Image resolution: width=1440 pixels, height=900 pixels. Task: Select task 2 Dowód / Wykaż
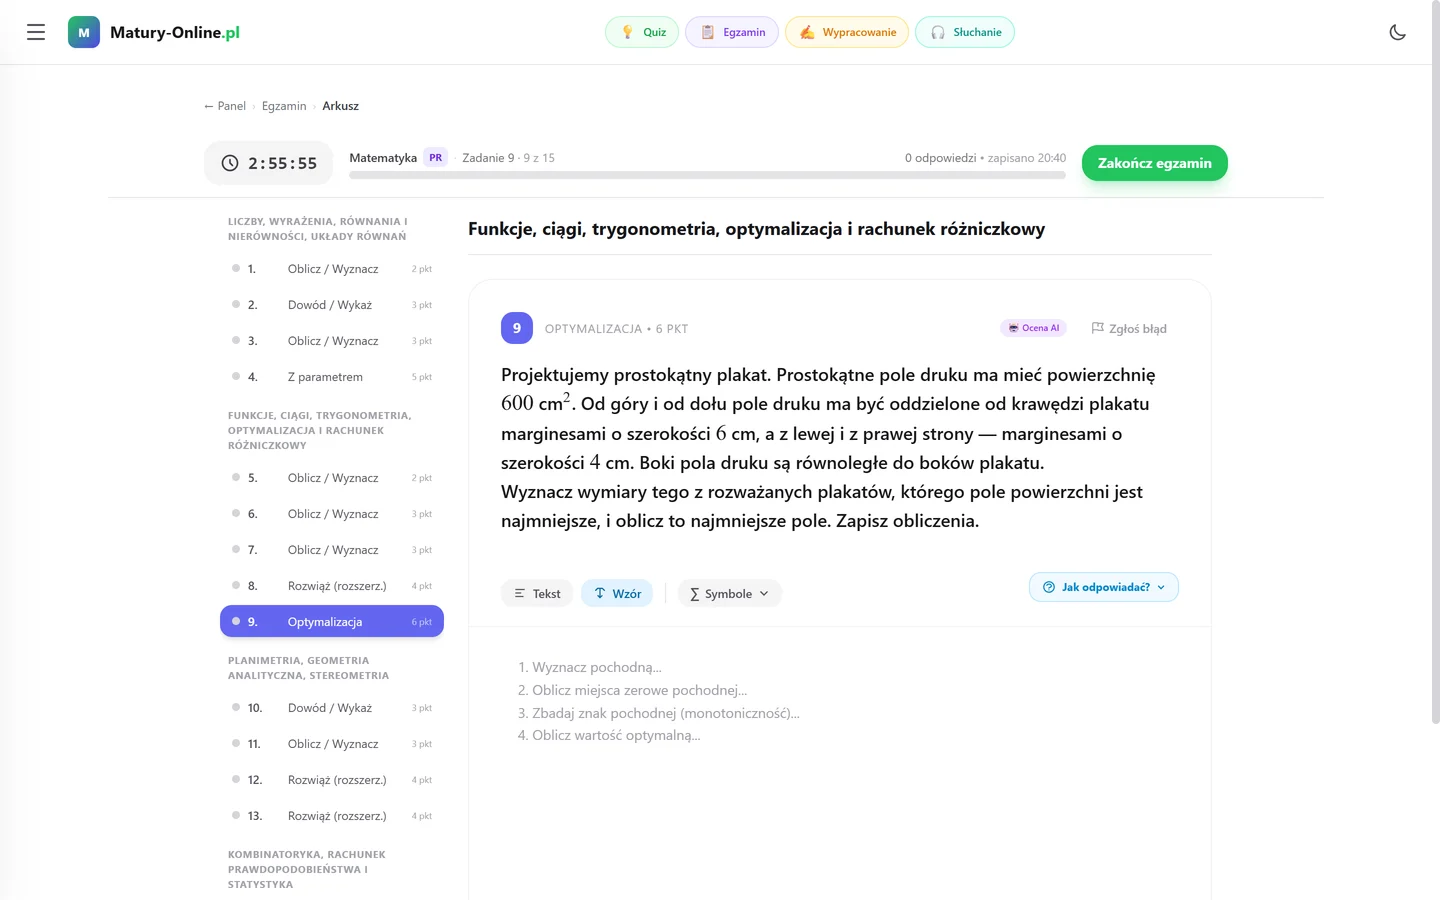click(x=332, y=305)
